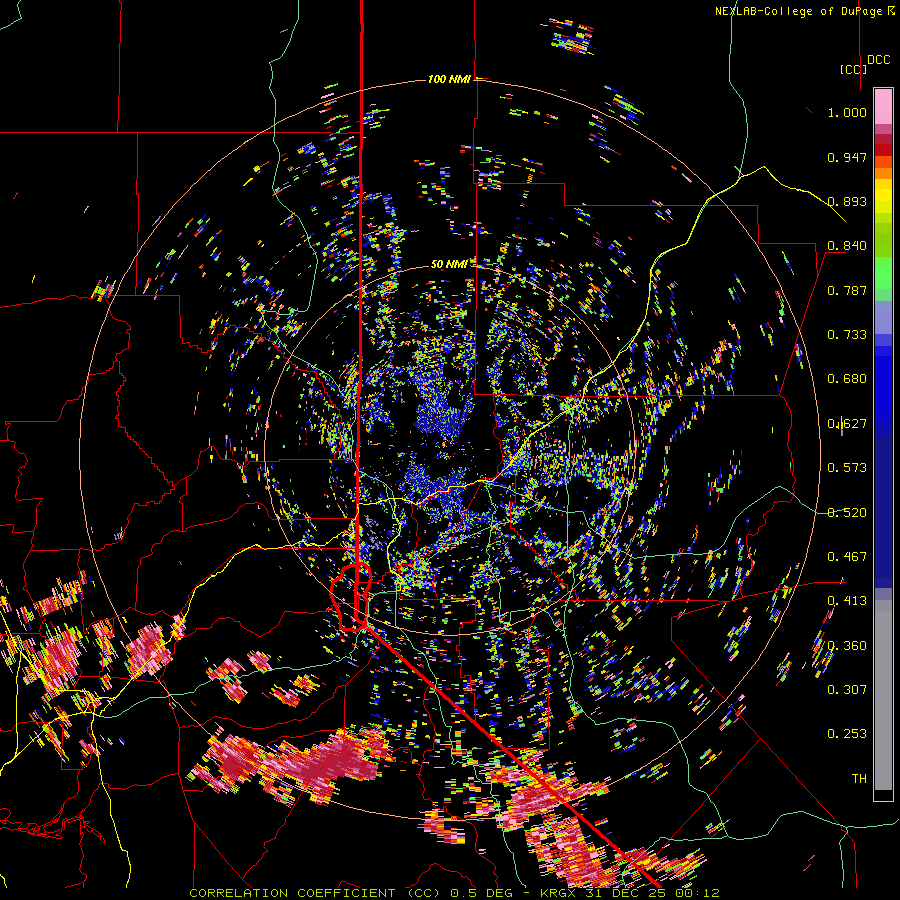This screenshot has height=900, width=900.
Task: Click the [CC] label above the color scale
Action: point(853,69)
